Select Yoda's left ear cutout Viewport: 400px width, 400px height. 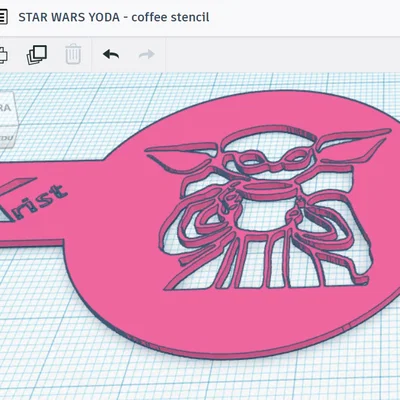click(183, 157)
